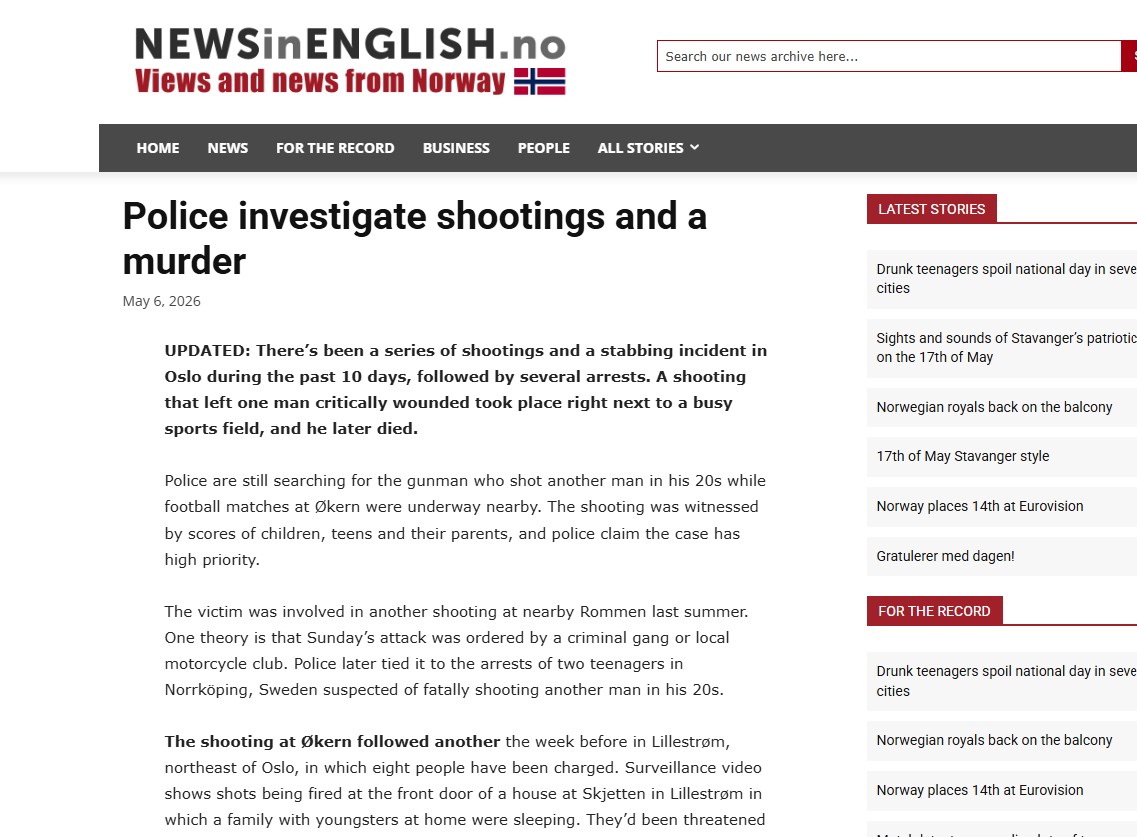Open the Gratulerer med dagen! story
The image size is (1137, 837).
[x=945, y=556]
